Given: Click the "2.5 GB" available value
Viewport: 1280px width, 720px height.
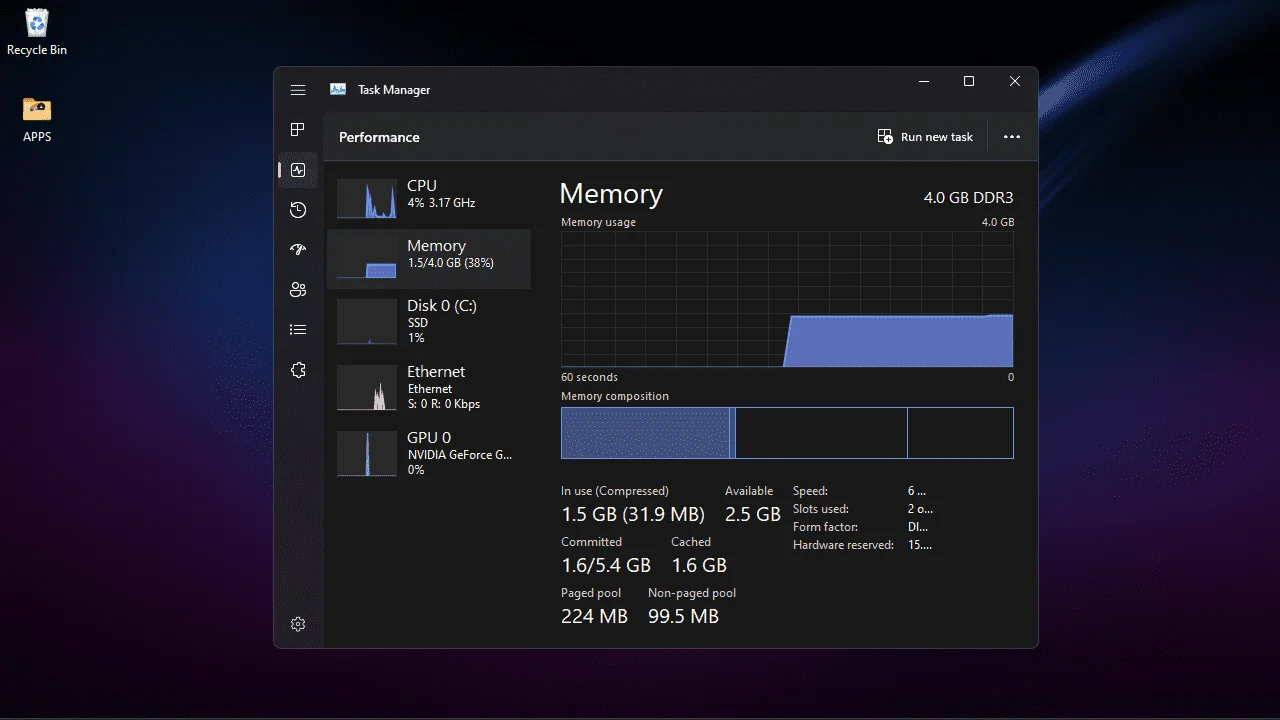Looking at the screenshot, I should (x=753, y=514).
